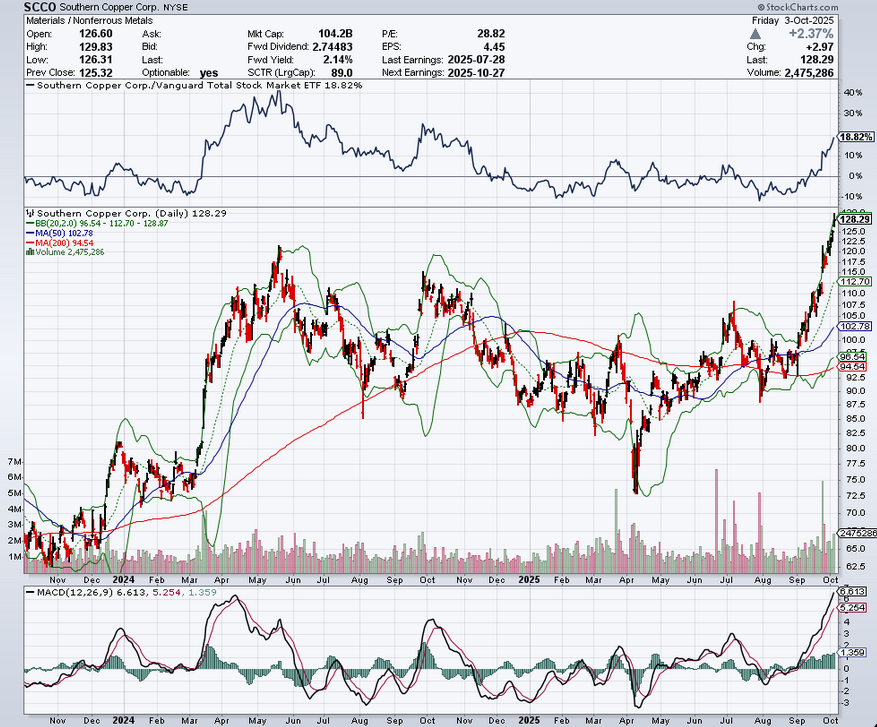Click the blue MA(50) legend line marker
This screenshot has height=727, width=877.
click(x=30, y=233)
